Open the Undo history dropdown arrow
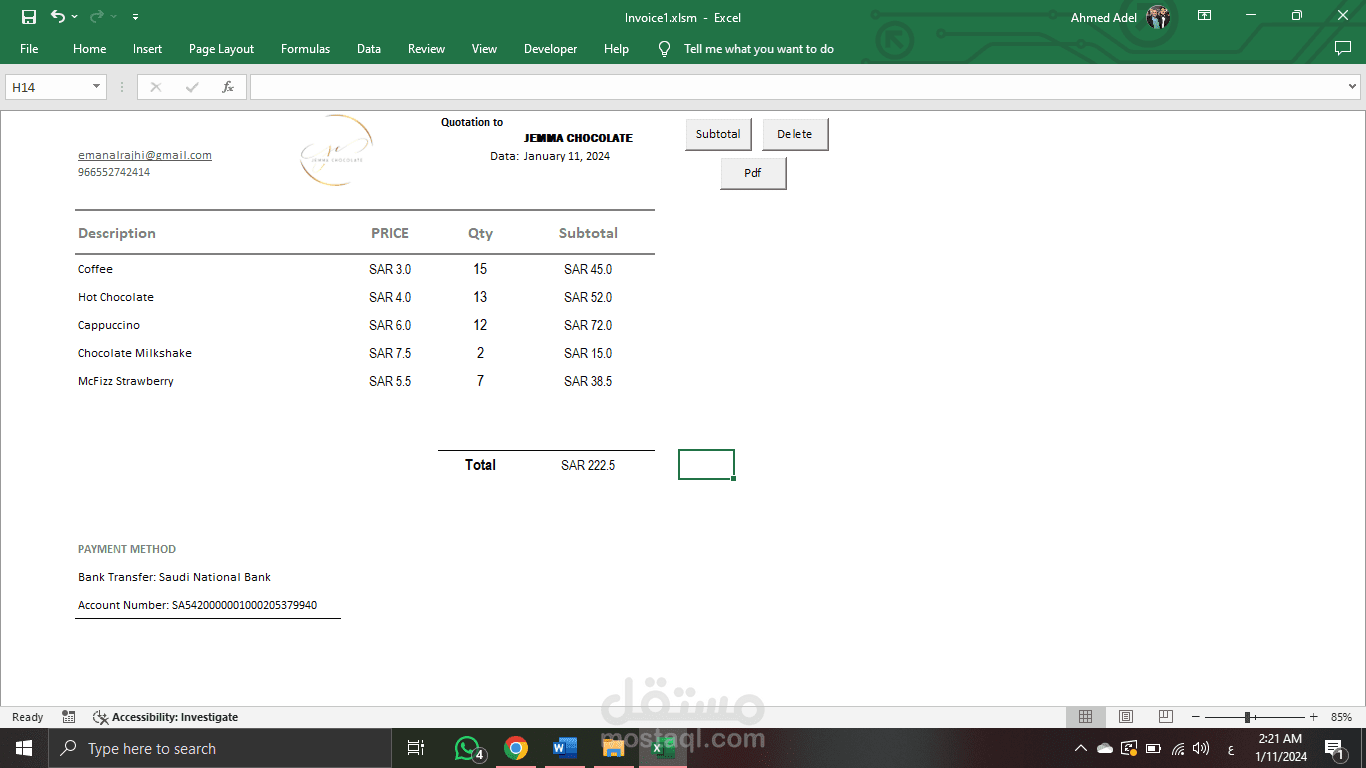 click(x=75, y=17)
